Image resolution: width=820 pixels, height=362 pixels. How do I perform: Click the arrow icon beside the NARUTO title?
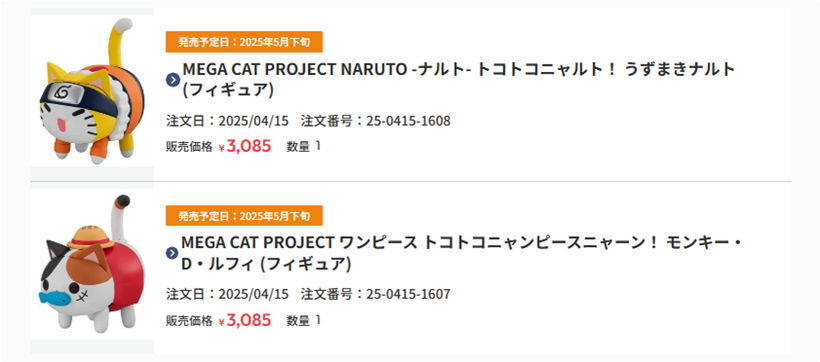tap(173, 80)
